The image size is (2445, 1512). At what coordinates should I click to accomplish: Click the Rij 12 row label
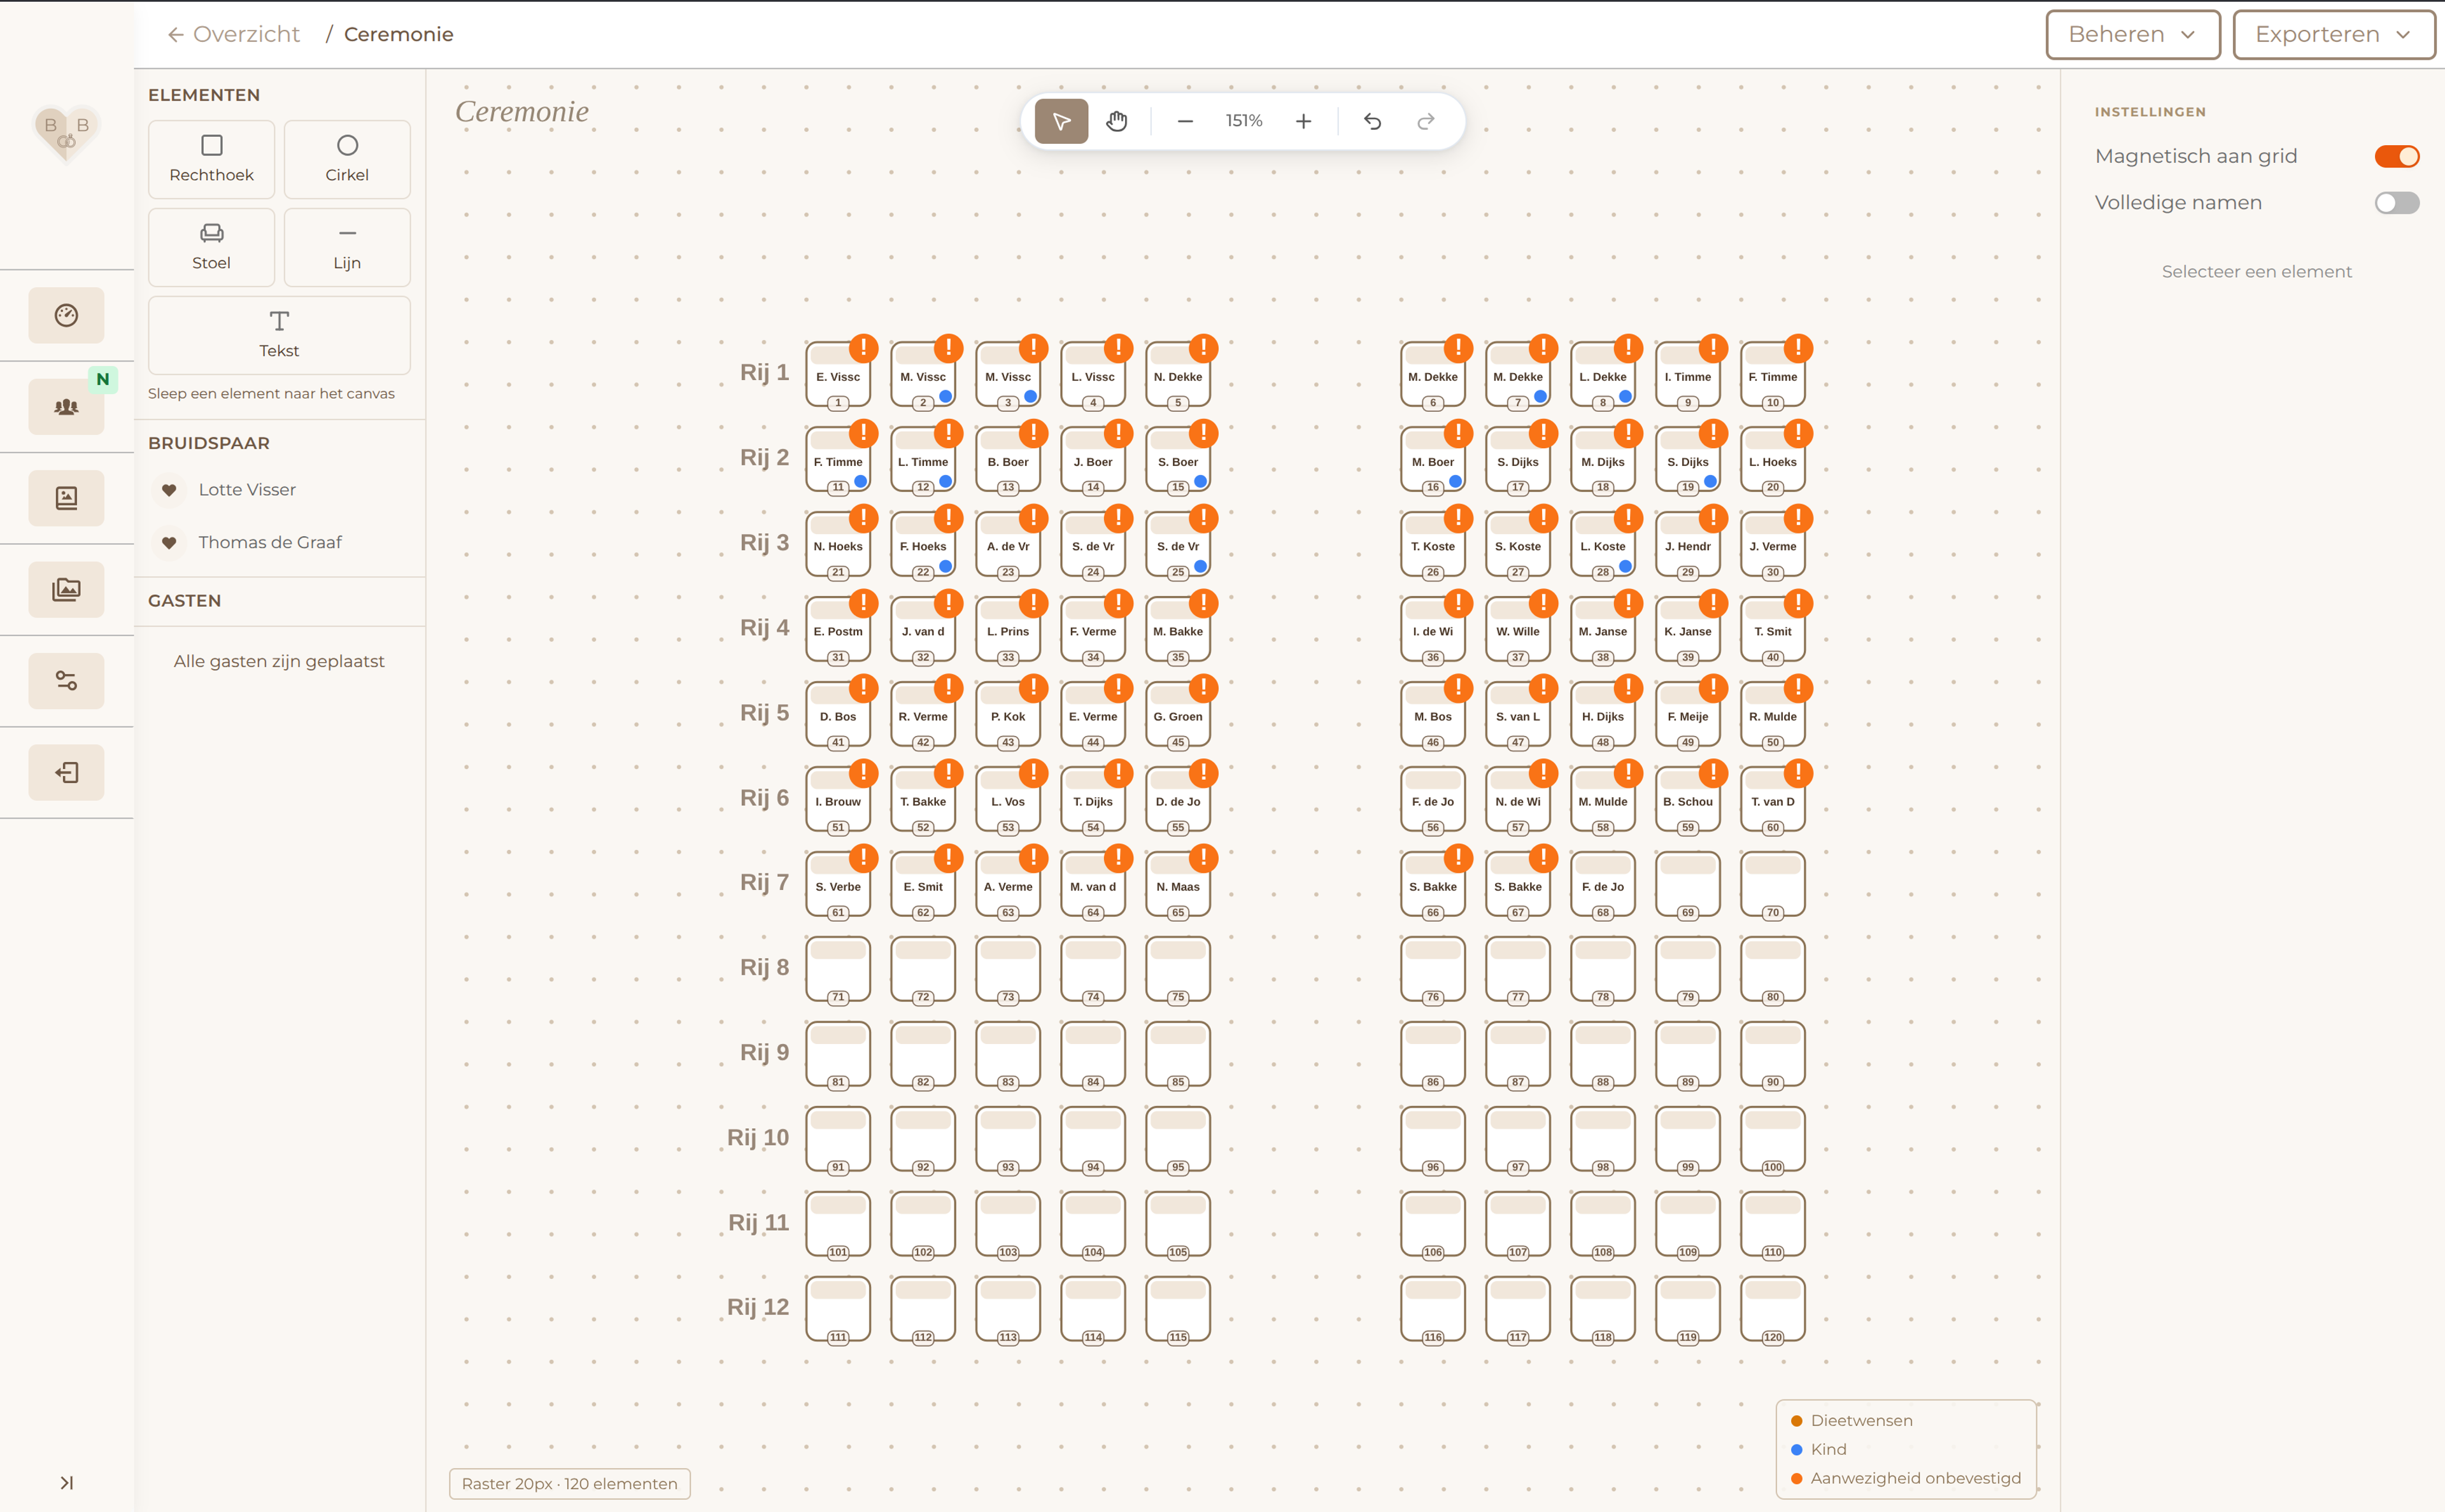click(x=757, y=1307)
